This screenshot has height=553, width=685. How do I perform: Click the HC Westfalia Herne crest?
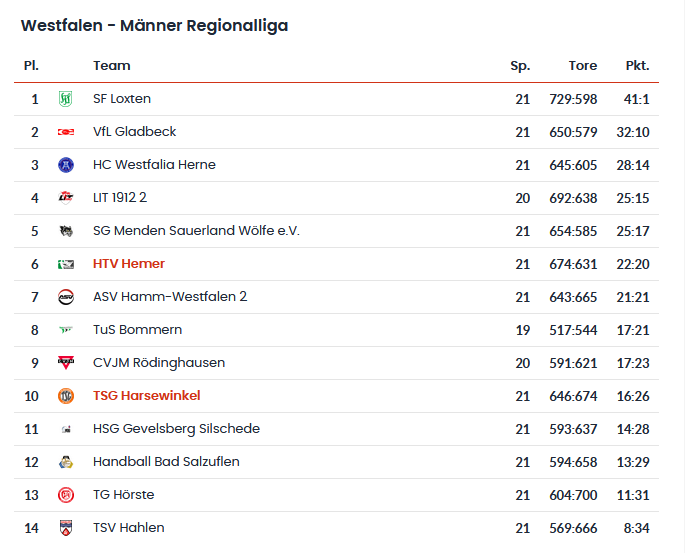pyautogui.click(x=66, y=165)
